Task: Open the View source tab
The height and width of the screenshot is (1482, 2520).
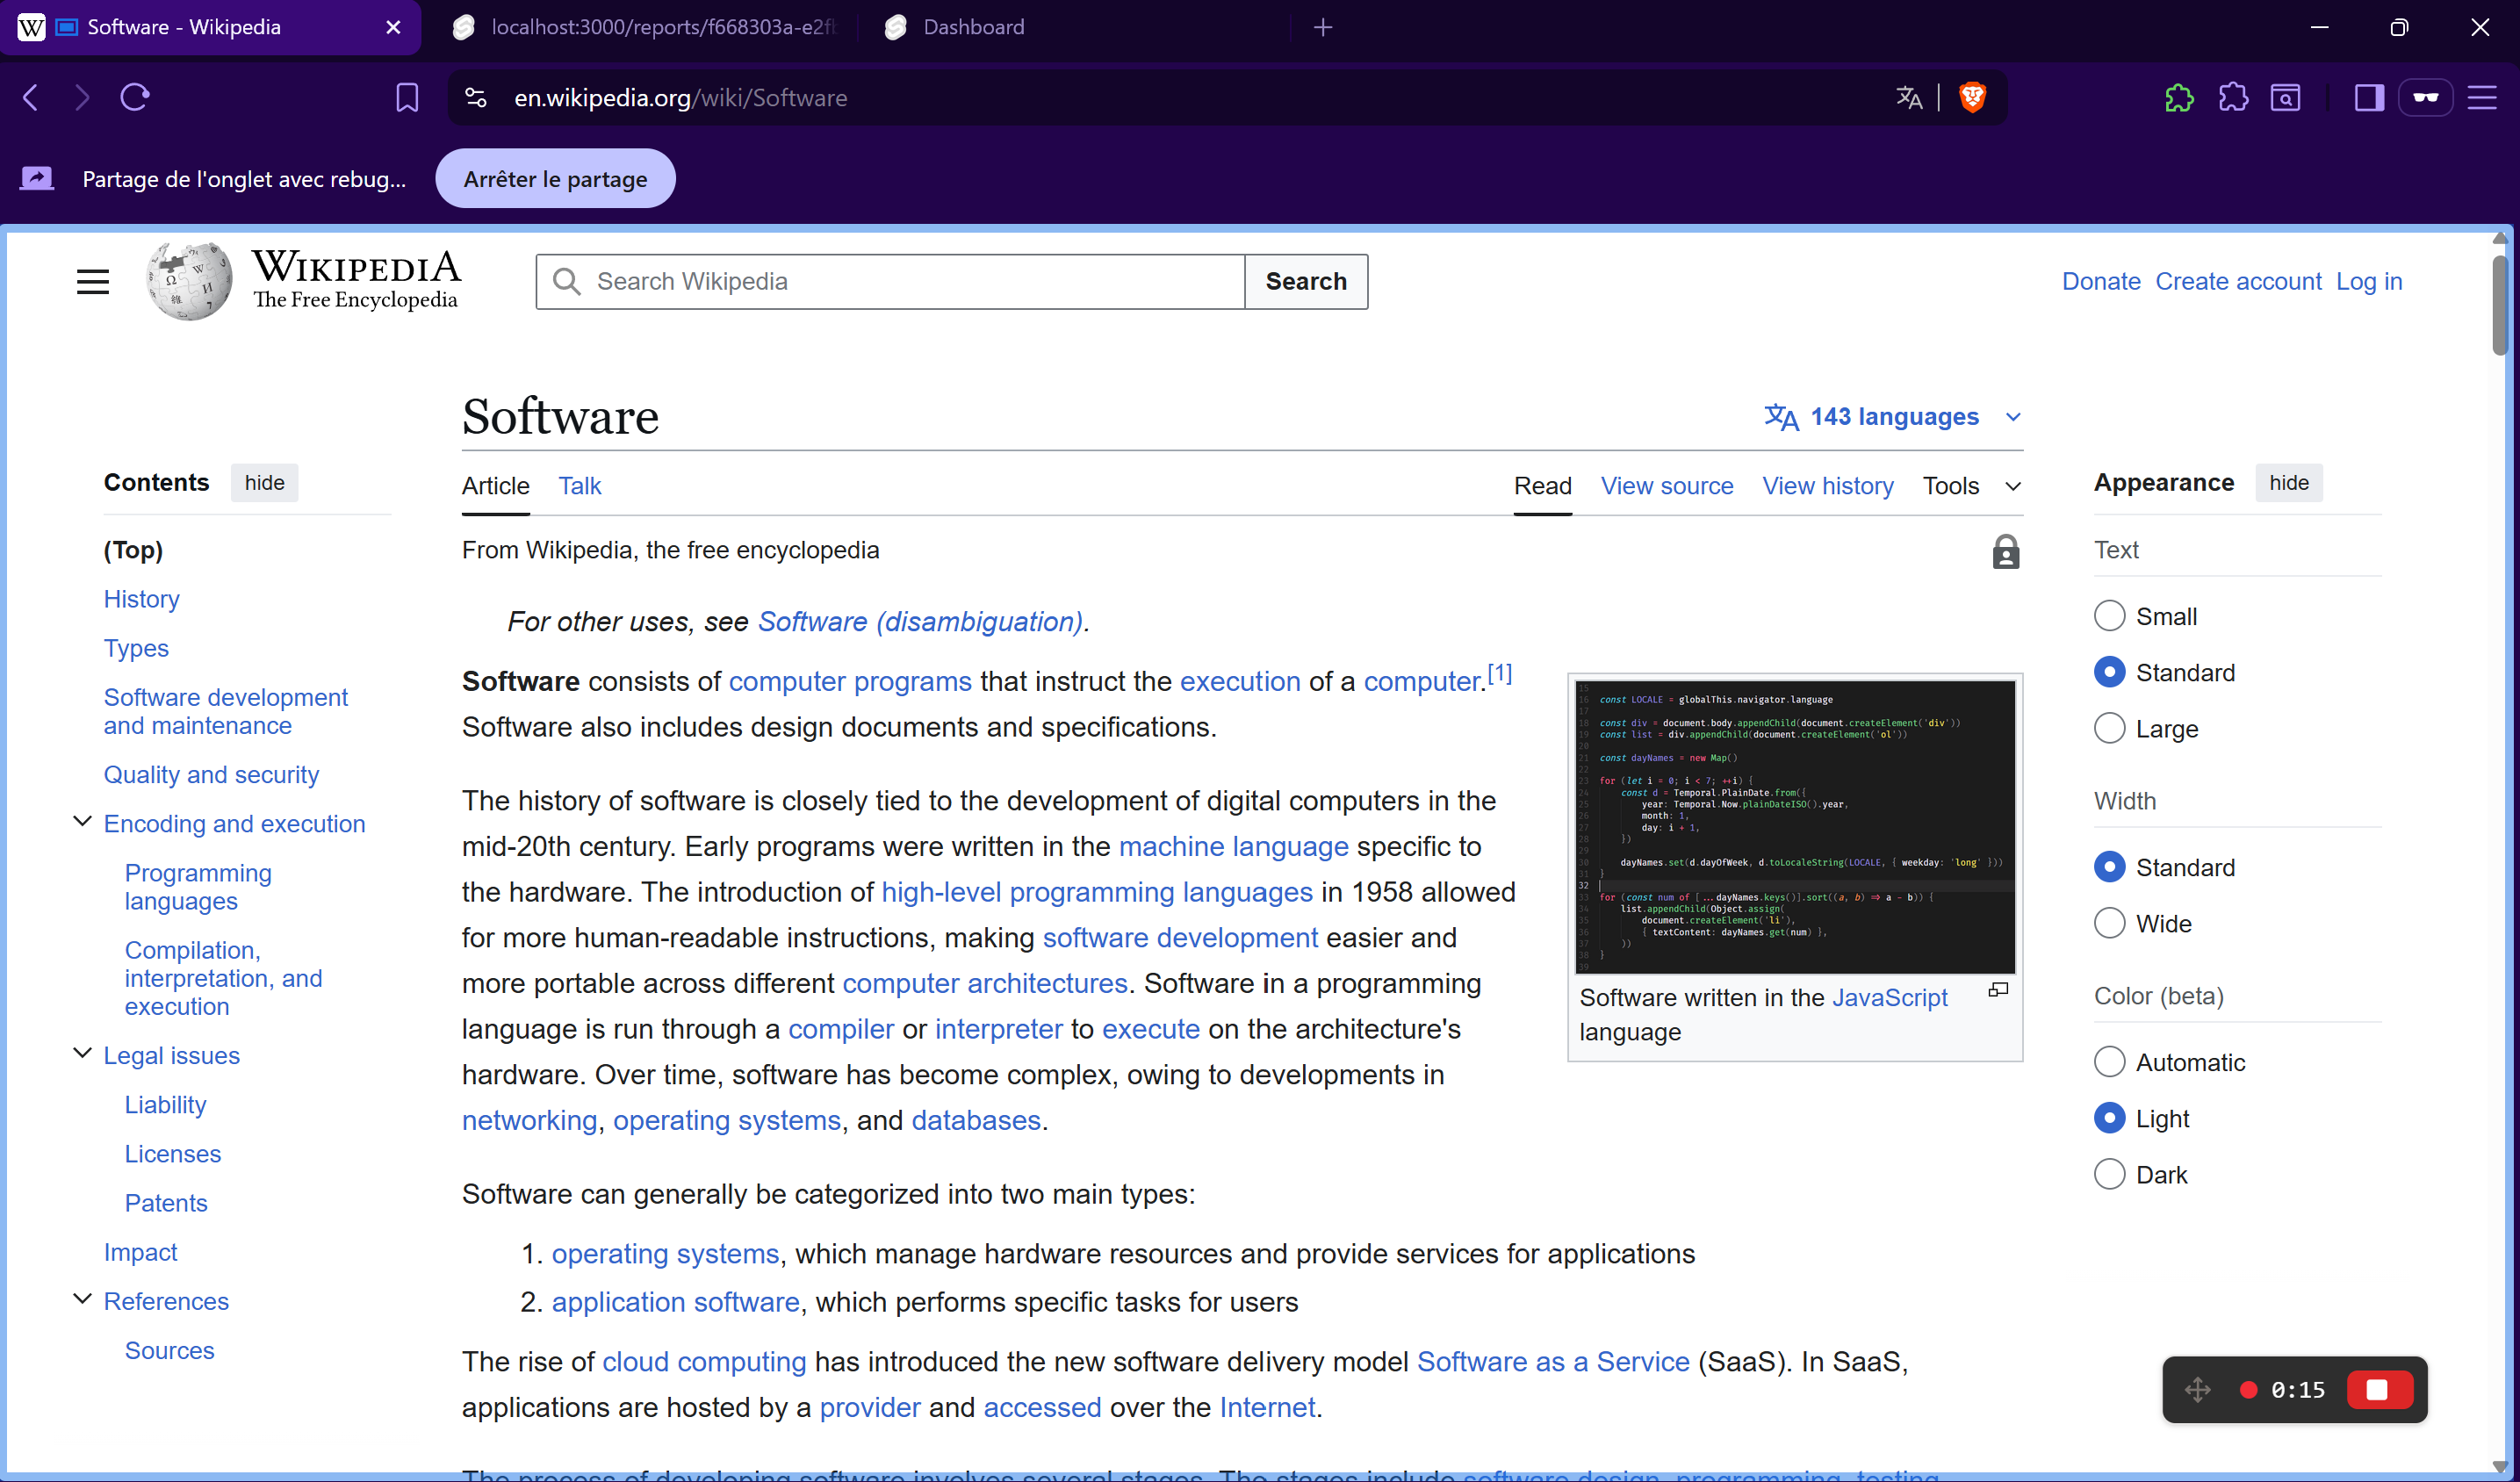Action: 1666,486
